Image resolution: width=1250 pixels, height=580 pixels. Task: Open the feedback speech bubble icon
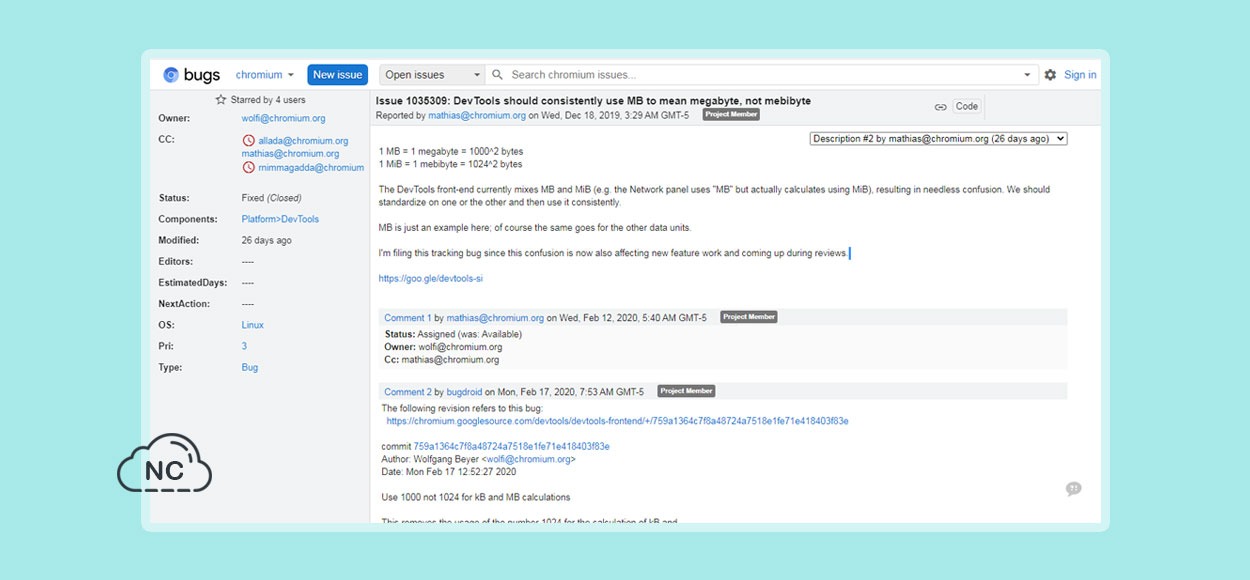pyautogui.click(x=1073, y=489)
